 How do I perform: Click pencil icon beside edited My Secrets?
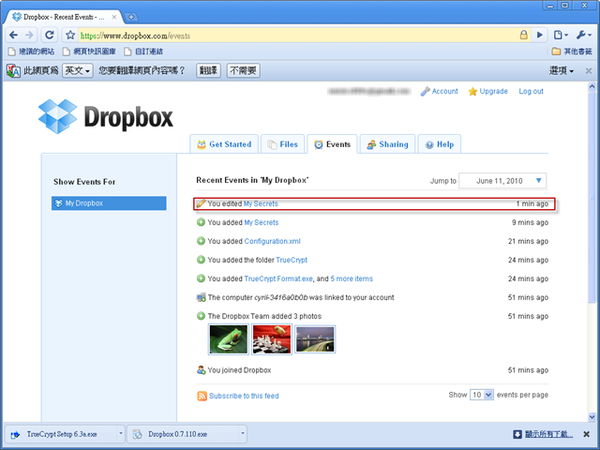[201, 204]
